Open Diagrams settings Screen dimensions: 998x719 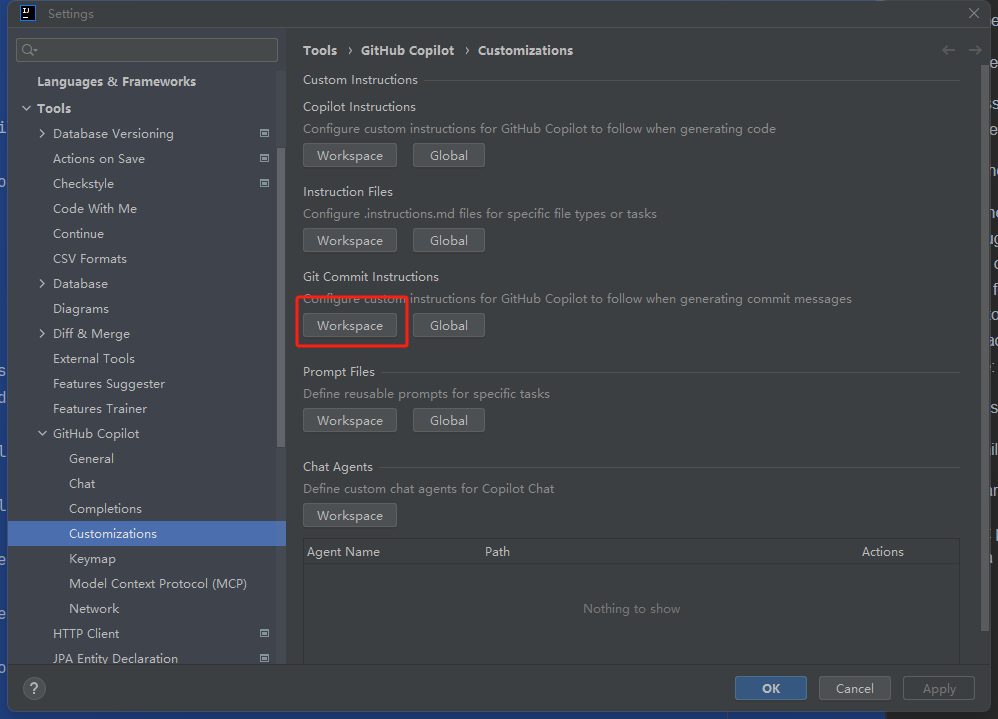(x=81, y=309)
